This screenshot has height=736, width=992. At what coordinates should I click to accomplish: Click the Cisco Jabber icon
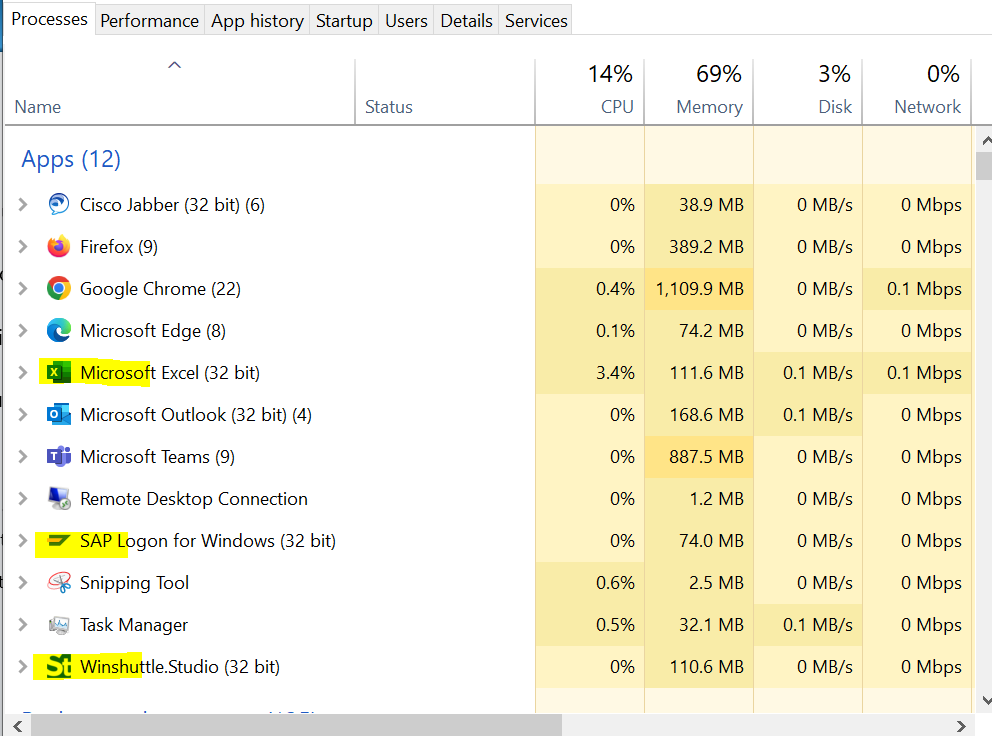point(58,204)
